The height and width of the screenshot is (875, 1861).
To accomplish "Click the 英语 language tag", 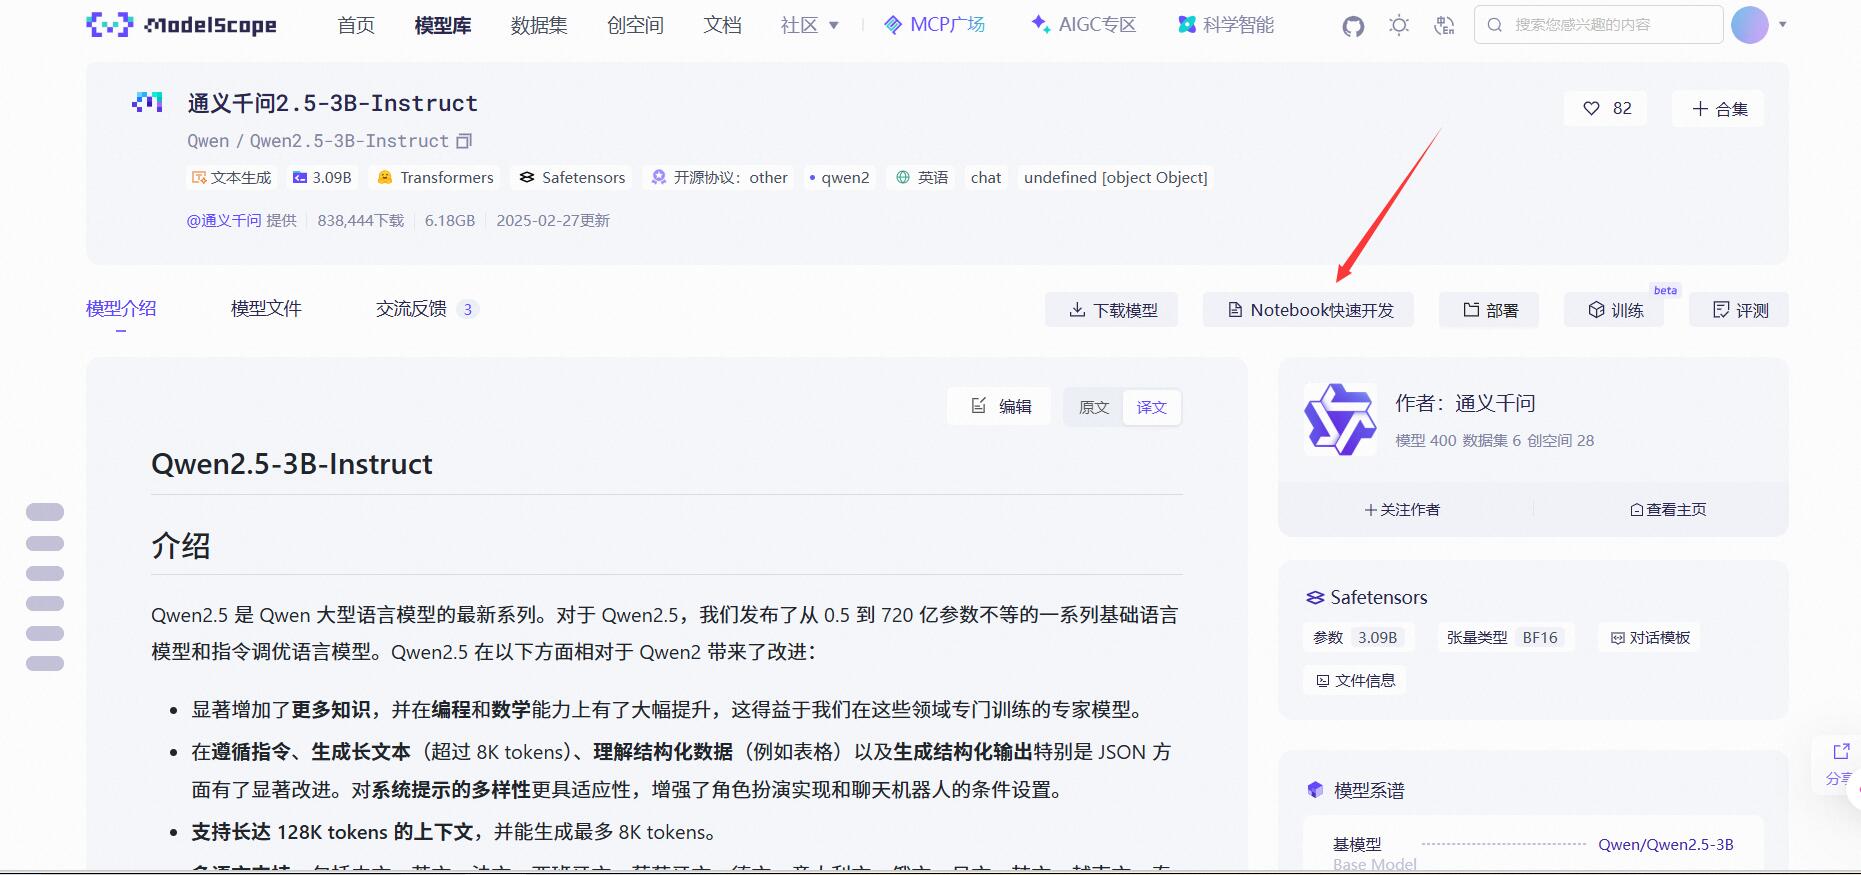I will (921, 177).
